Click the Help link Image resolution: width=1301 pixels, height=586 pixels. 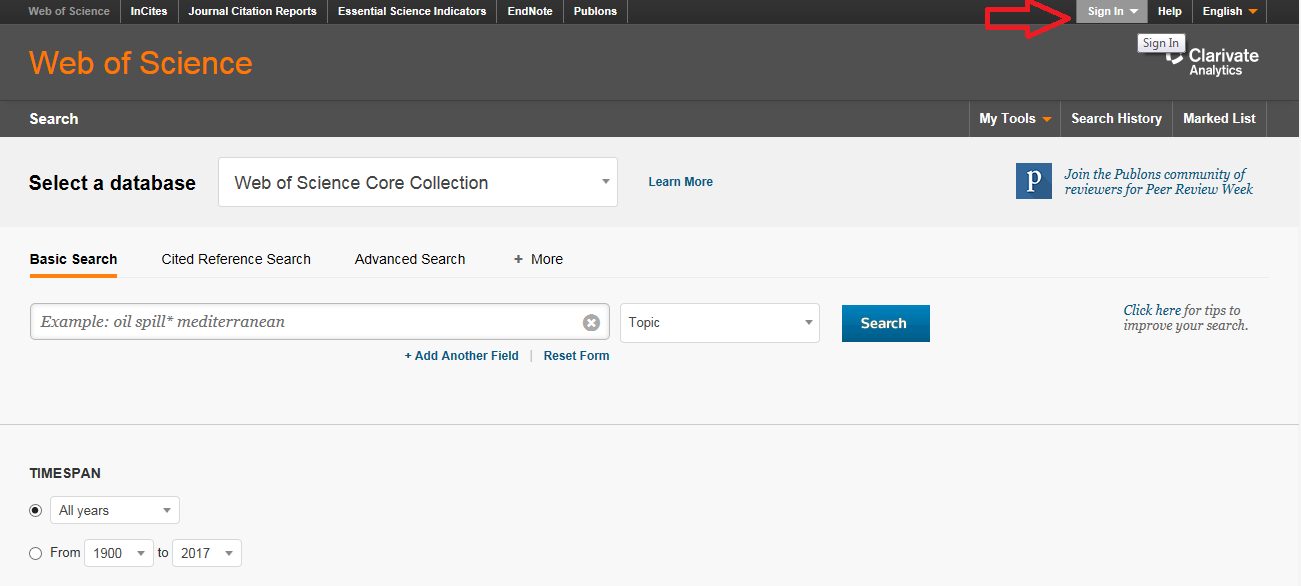pos(1170,12)
